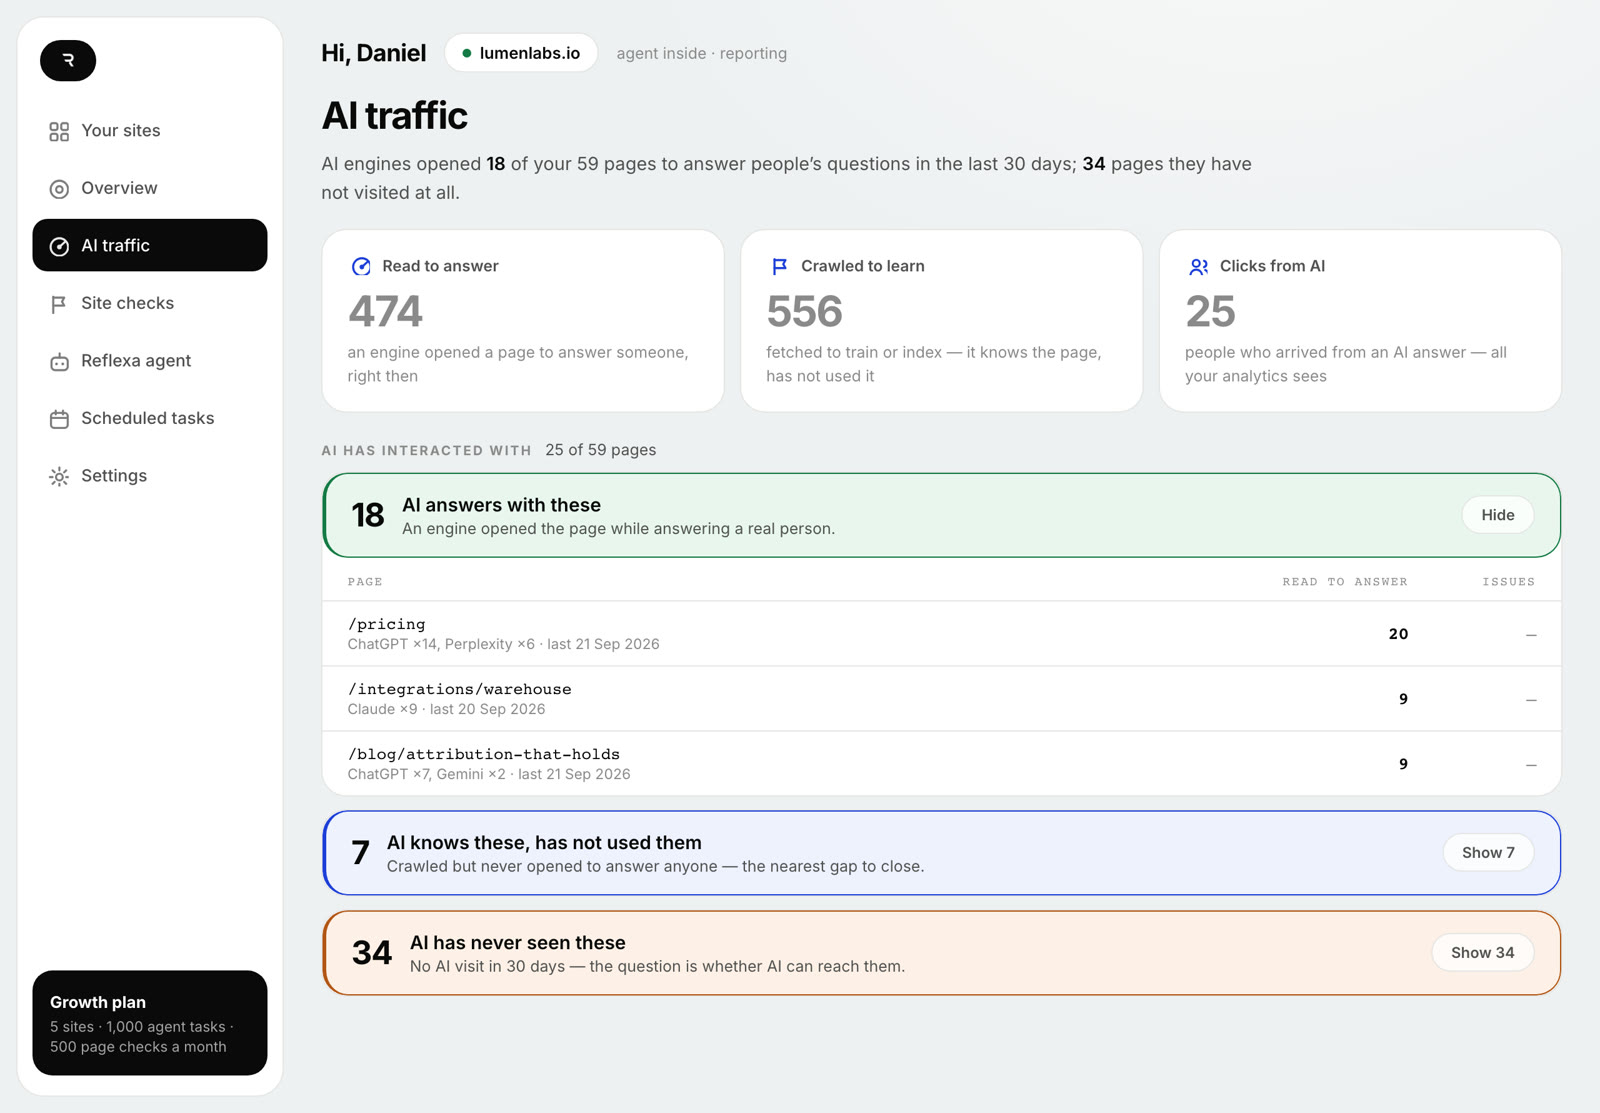Expand with the Show 7 button
Screen dimensions: 1600x1113
[1488, 853]
